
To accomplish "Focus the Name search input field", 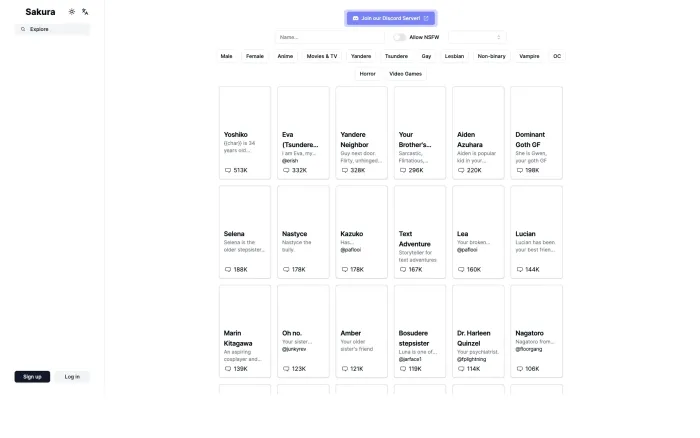I will (x=329, y=37).
